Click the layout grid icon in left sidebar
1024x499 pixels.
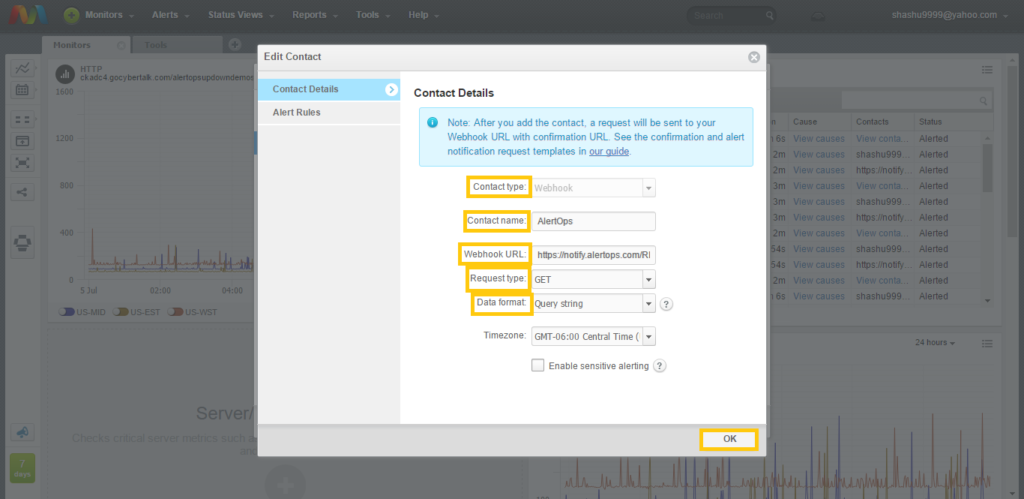22,120
